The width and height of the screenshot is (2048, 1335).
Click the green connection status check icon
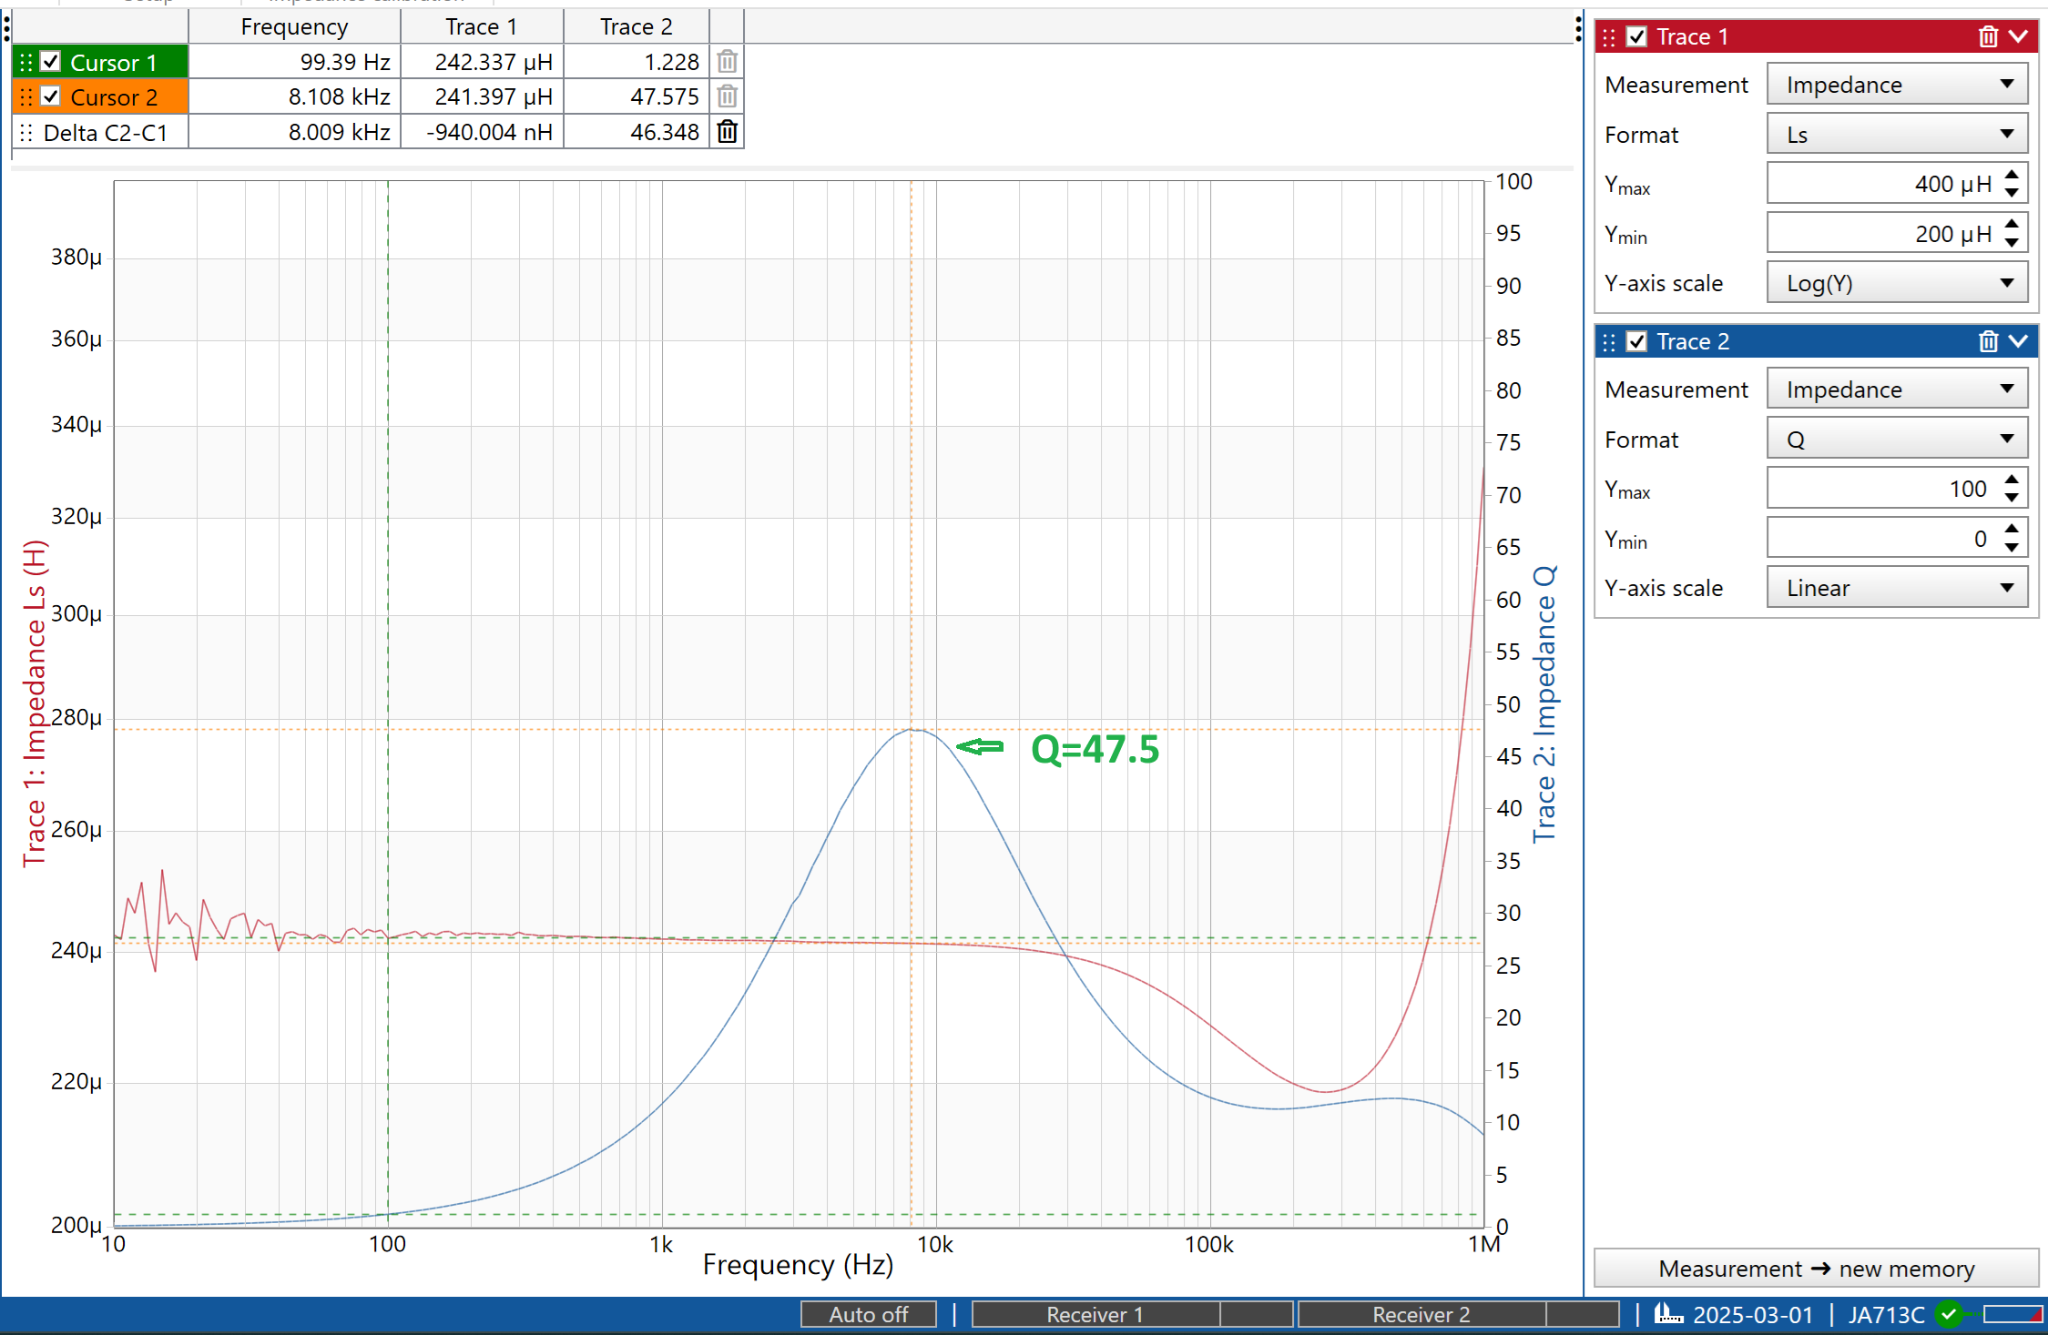(x=1949, y=1314)
